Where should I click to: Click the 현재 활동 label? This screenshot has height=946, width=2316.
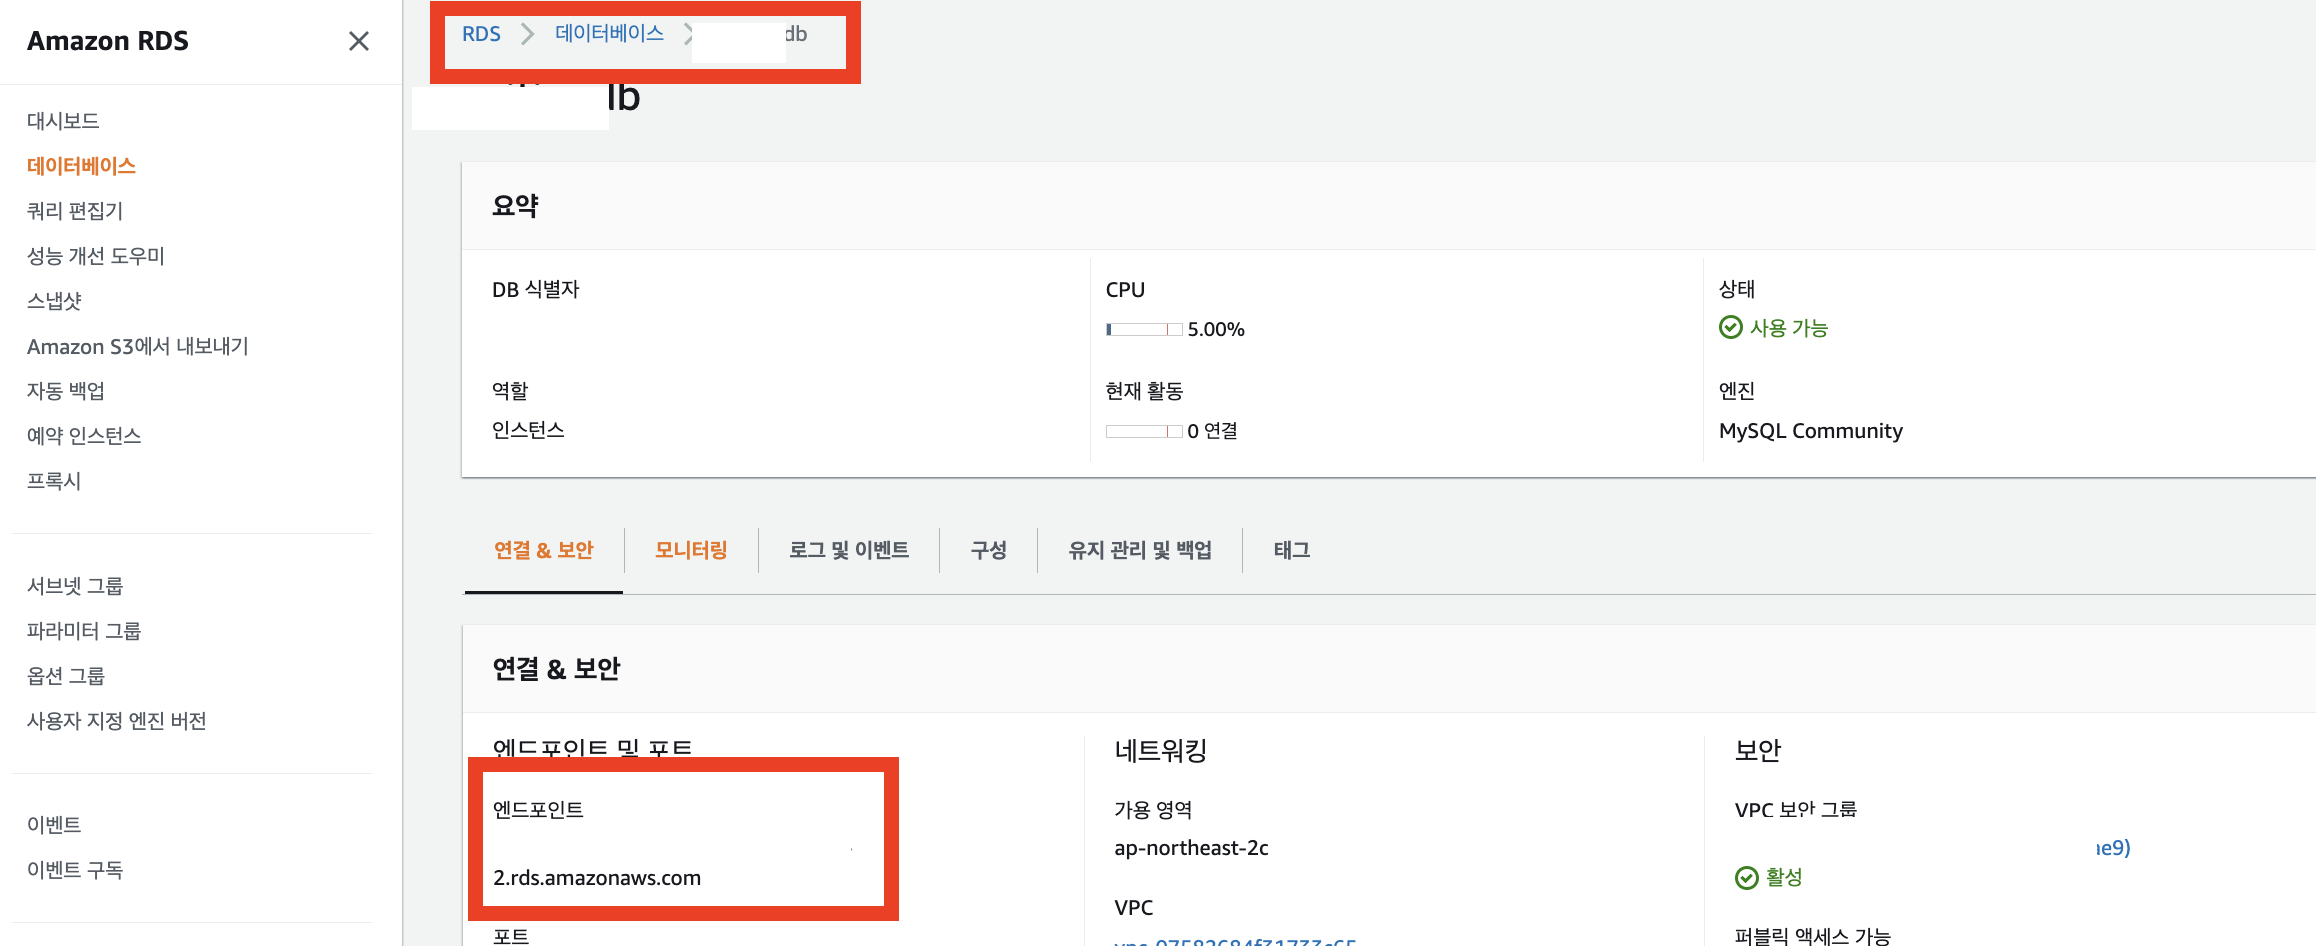pos(1144,391)
